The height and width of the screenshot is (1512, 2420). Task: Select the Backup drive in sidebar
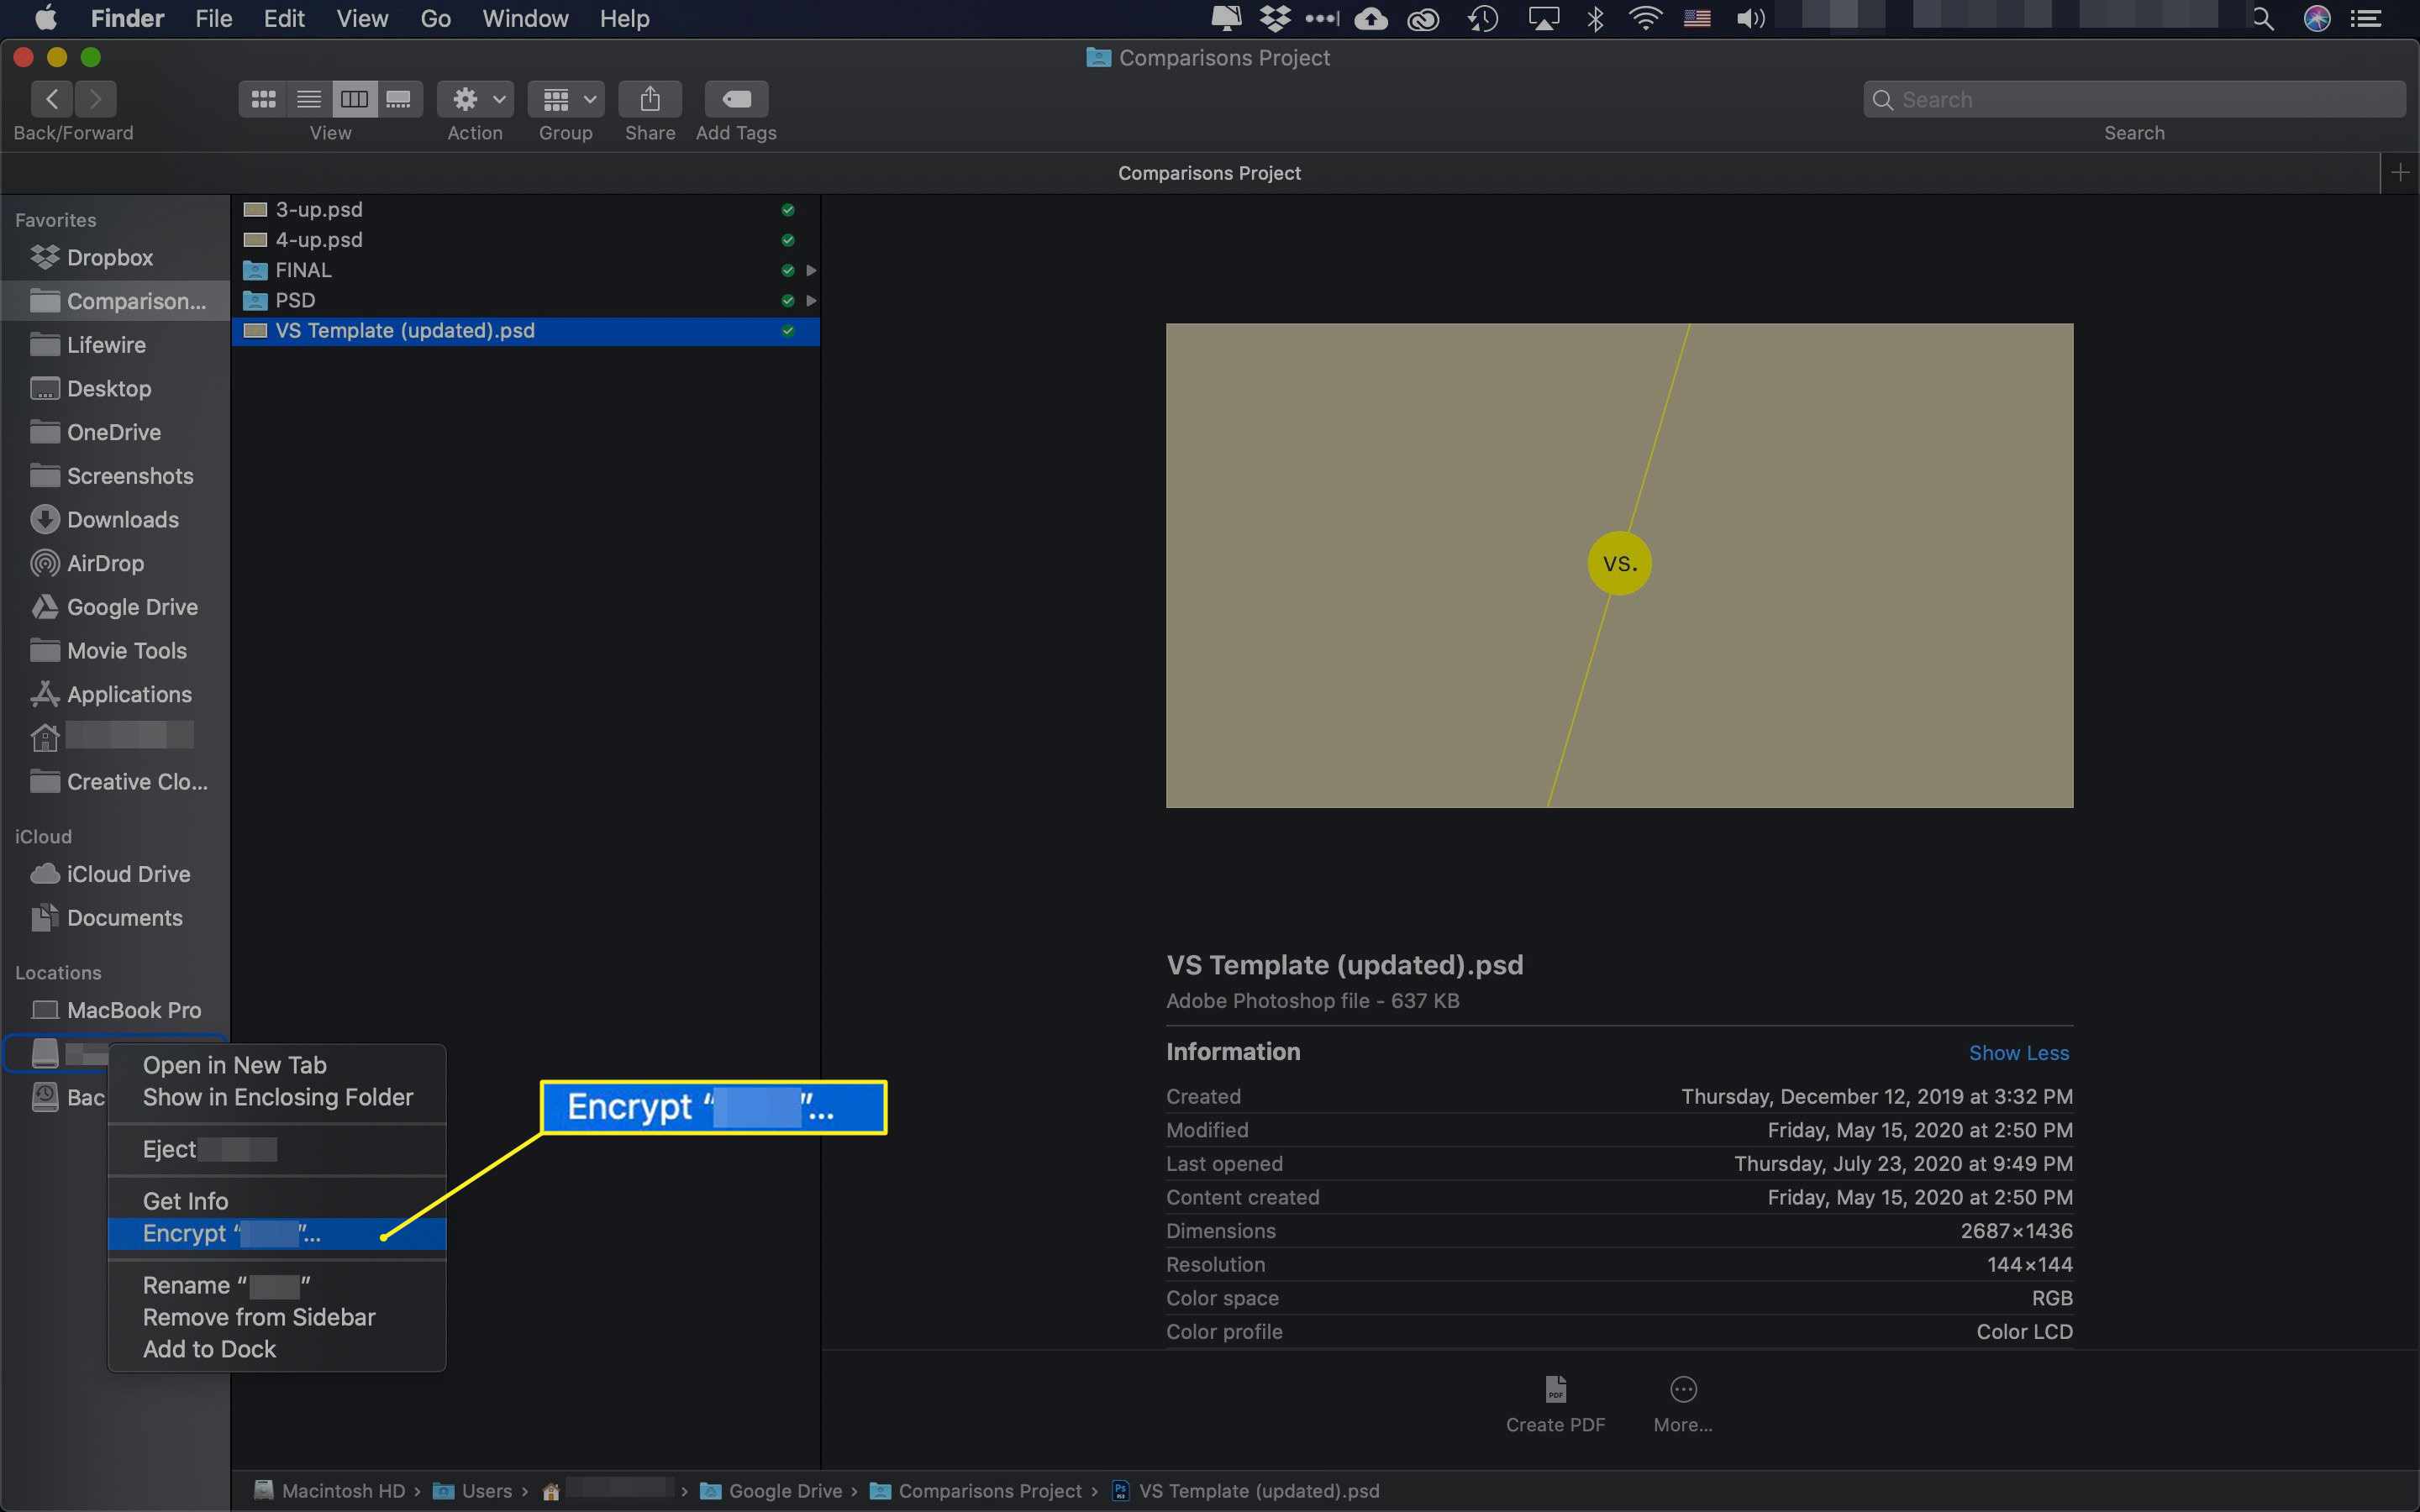point(68,1097)
